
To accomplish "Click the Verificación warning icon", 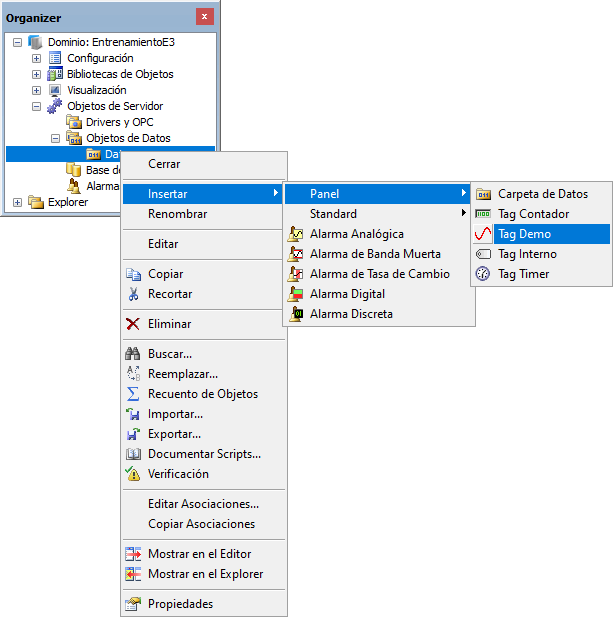I will point(133,474).
